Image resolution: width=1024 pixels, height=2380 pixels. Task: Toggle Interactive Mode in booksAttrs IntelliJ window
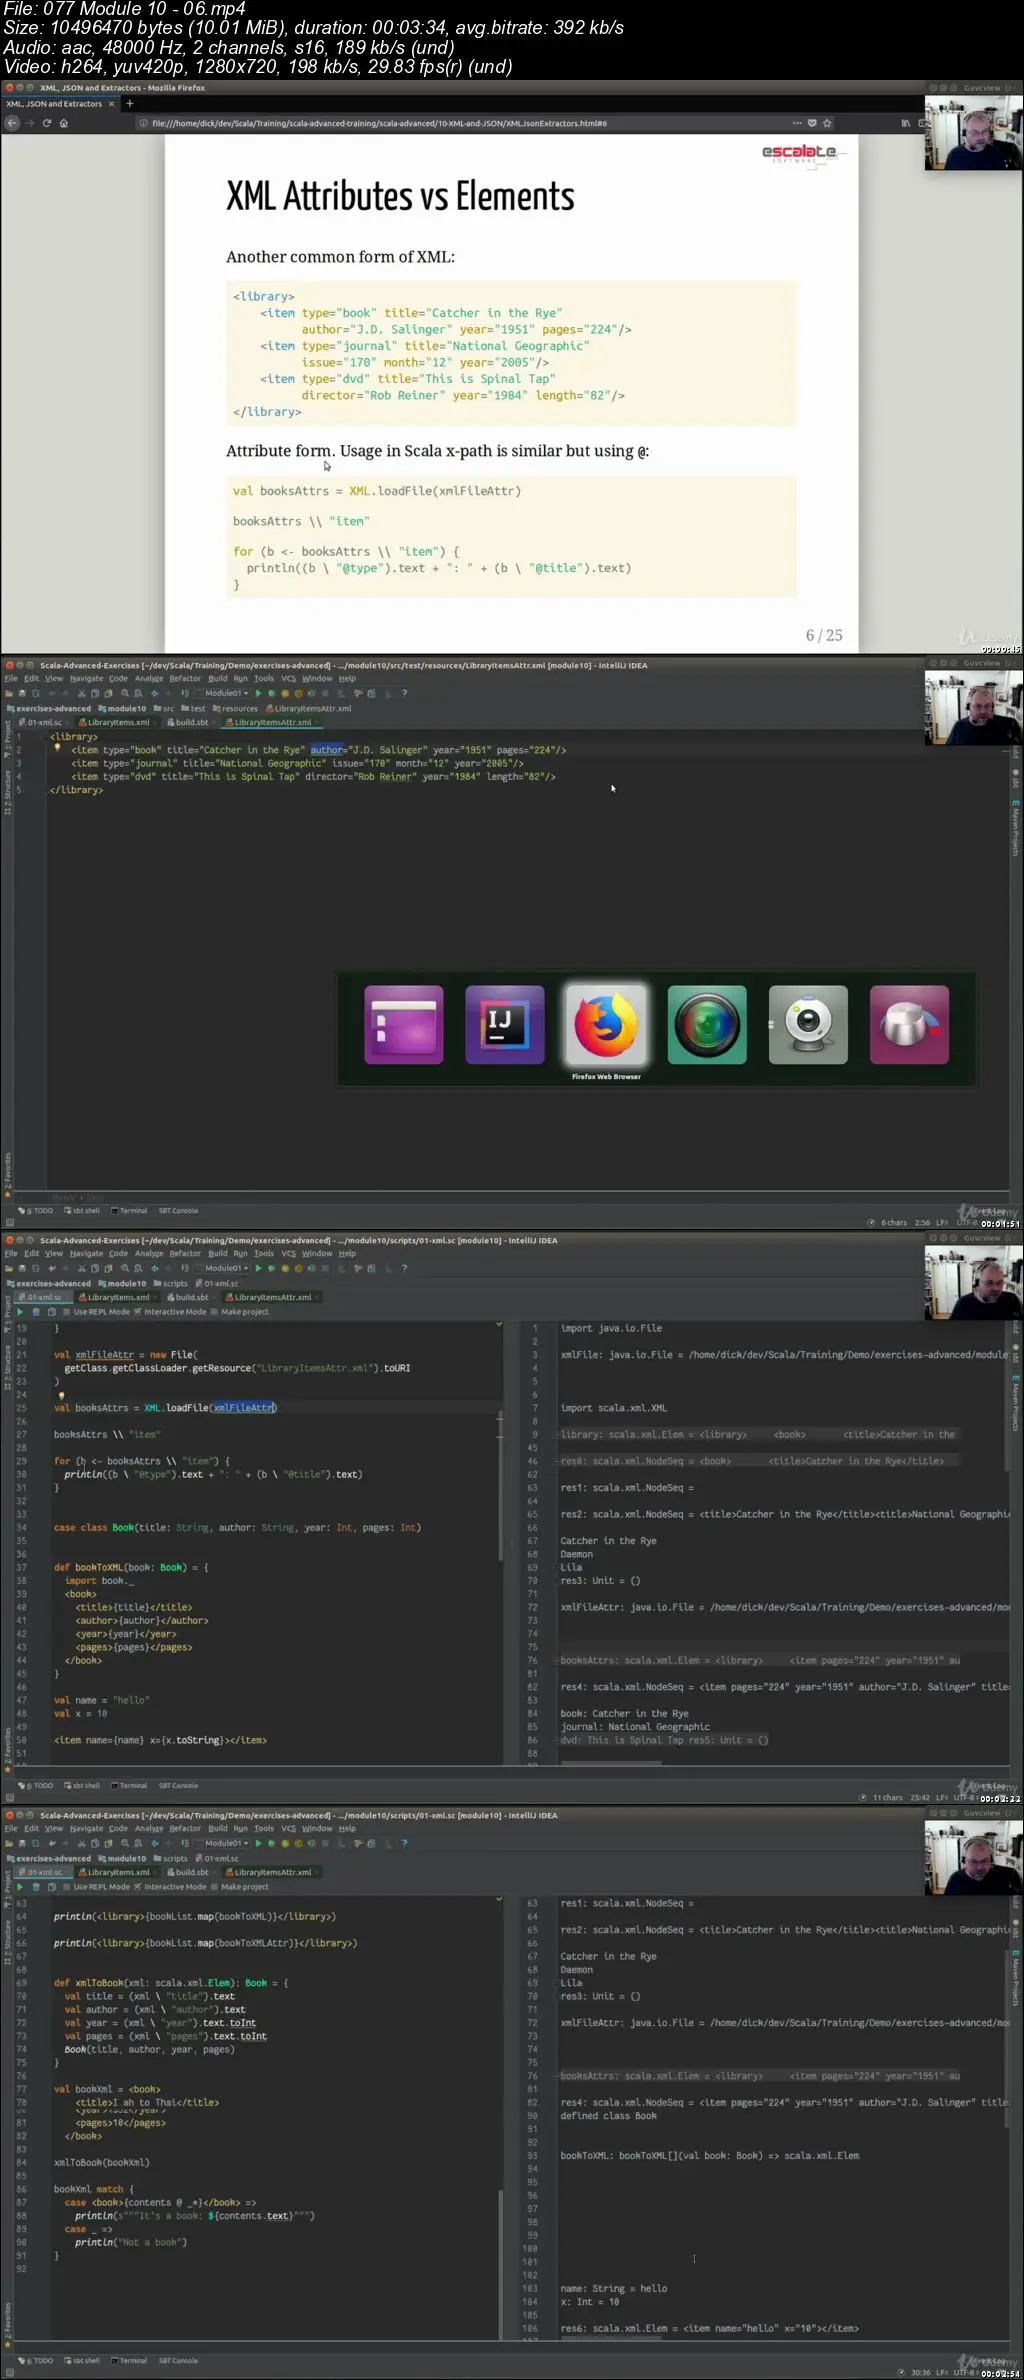pos(170,1311)
